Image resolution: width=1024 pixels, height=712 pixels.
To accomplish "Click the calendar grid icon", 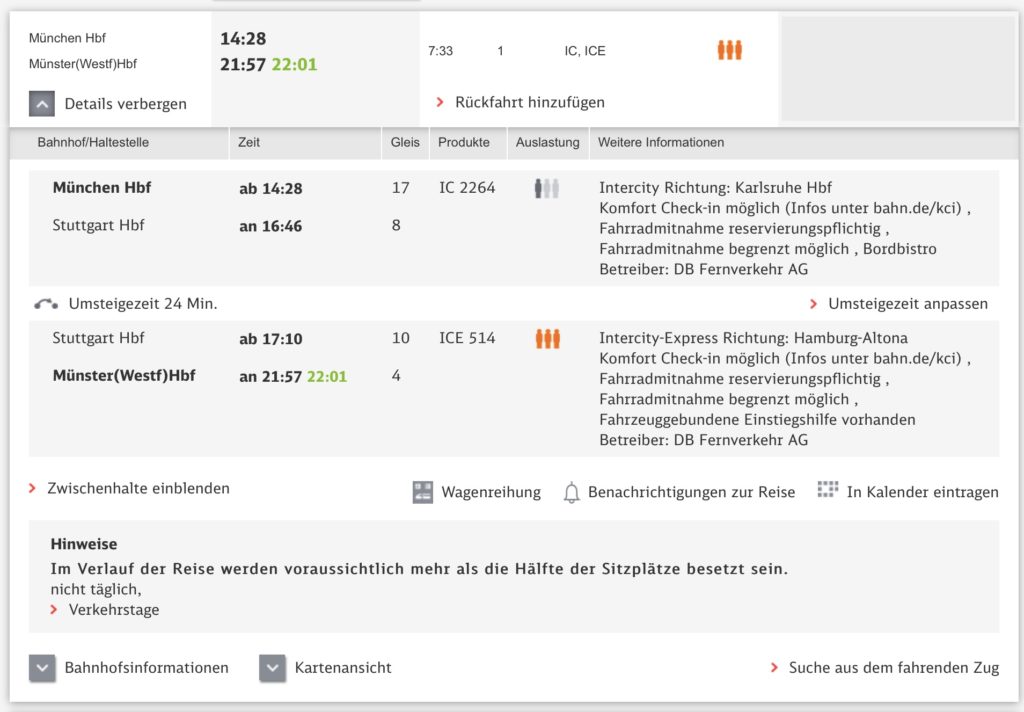I will click(826, 490).
